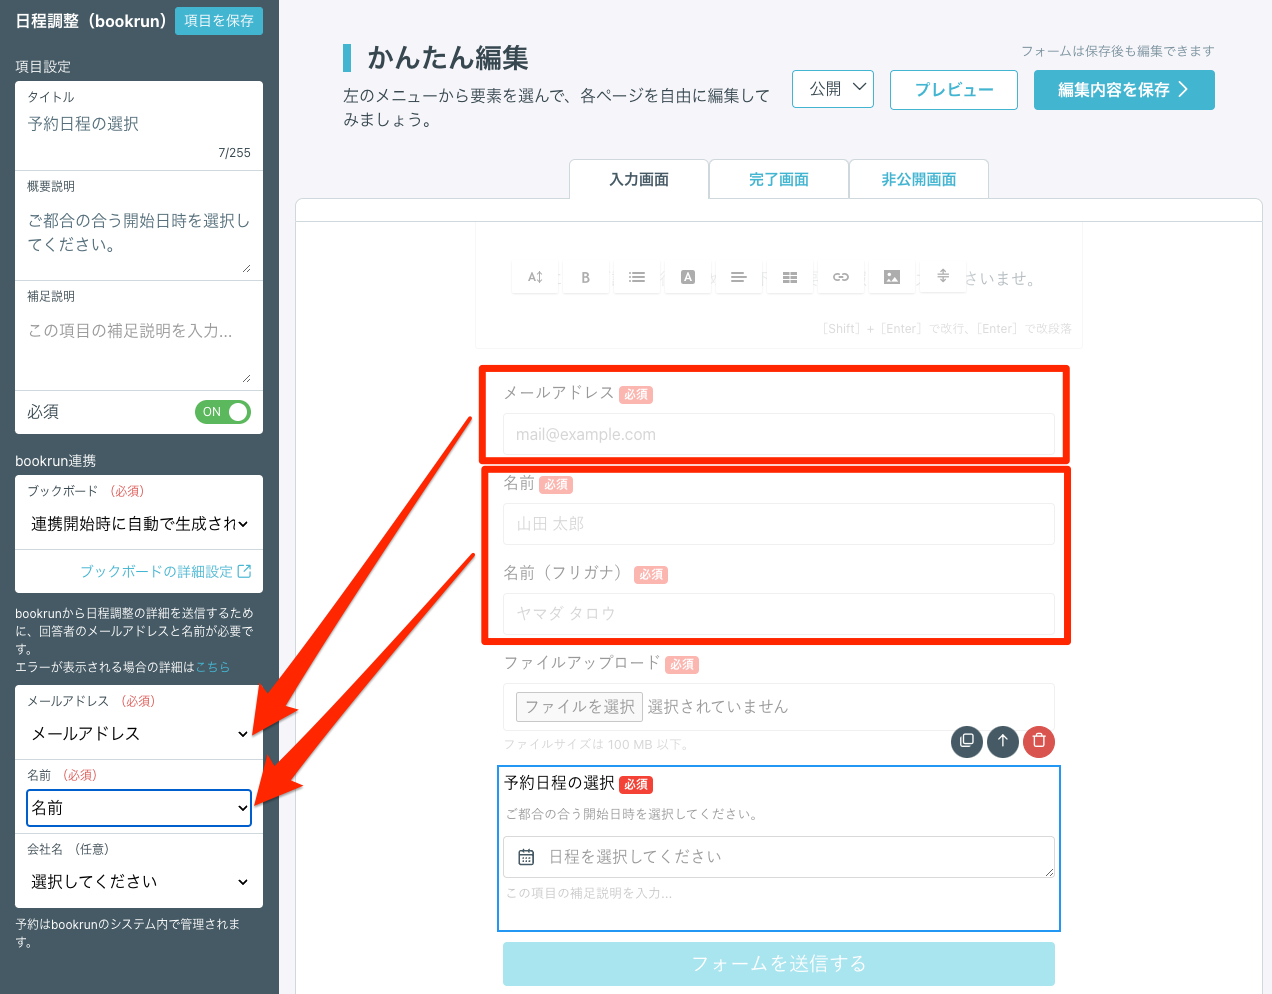Toggle the 必須 ON switch
This screenshot has width=1272, height=994.
click(x=223, y=412)
